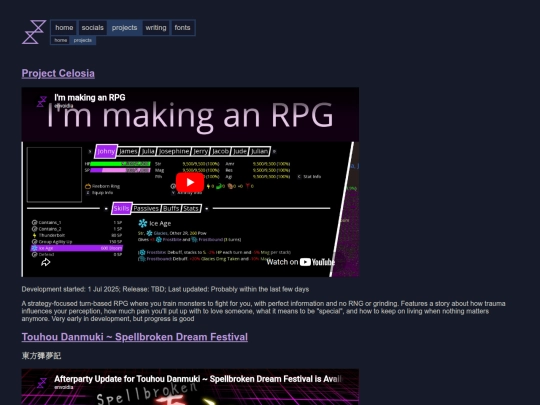Open the Afterparty Update video title

pyautogui.click(x=198, y=379)
